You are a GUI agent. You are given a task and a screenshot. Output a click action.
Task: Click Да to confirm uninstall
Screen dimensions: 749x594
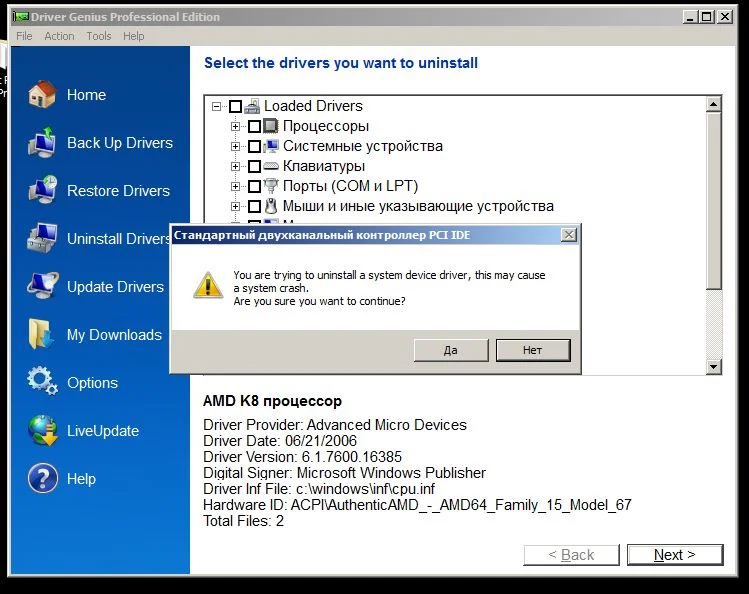[451, 350]
